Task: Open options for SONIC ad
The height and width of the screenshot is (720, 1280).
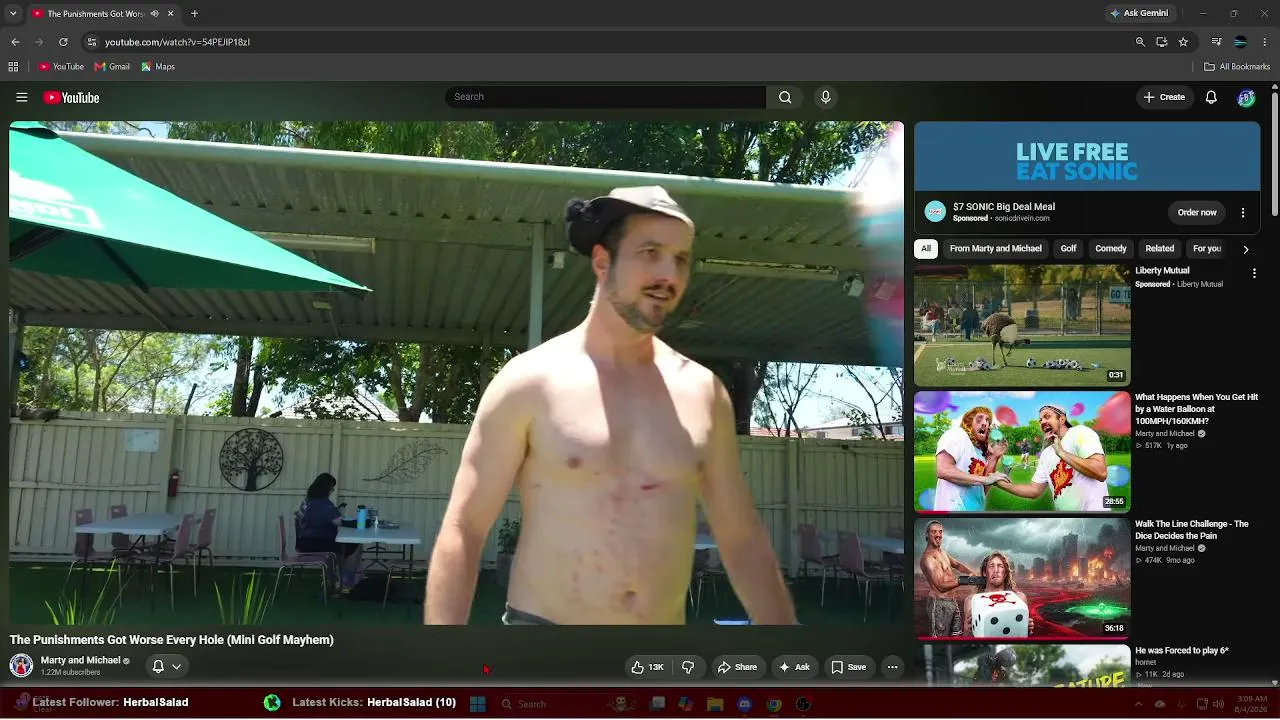Action: pos(1243,213)
